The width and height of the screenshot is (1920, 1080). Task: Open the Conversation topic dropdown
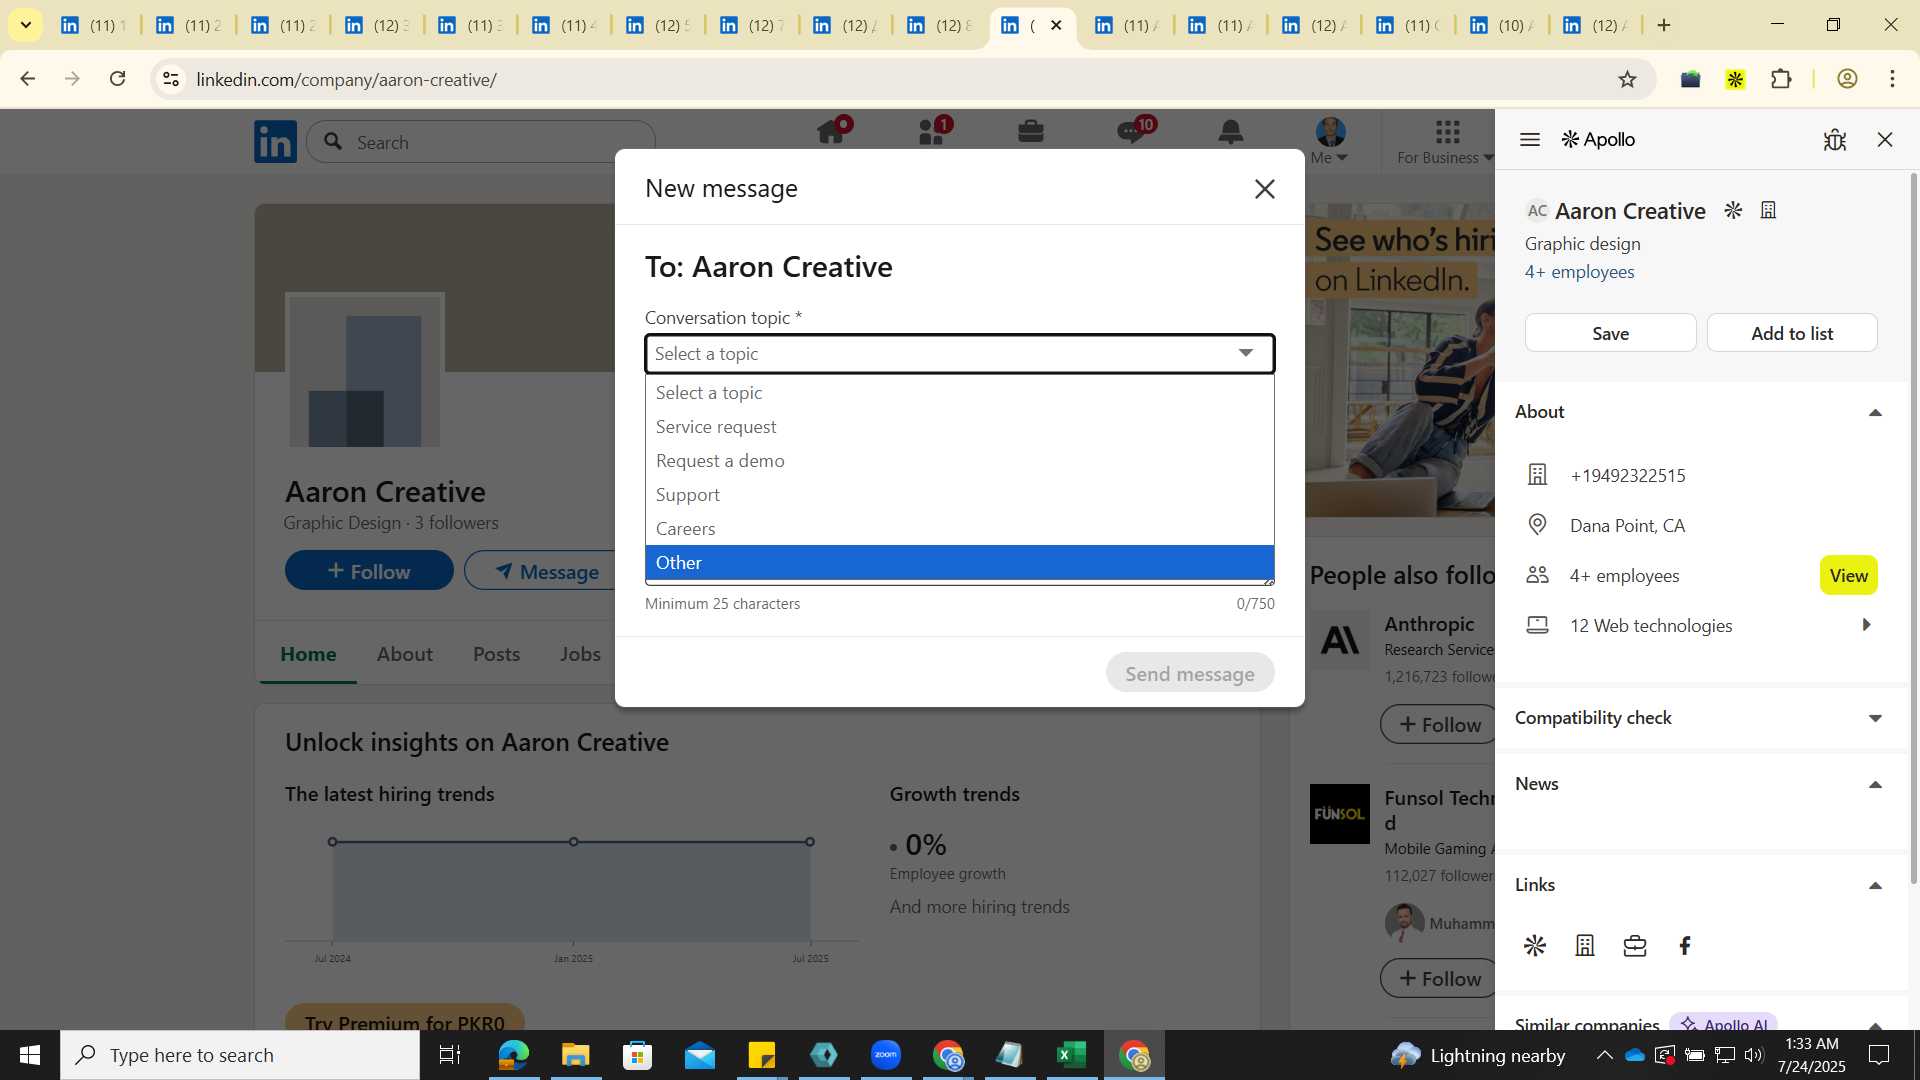click(959, 354)
